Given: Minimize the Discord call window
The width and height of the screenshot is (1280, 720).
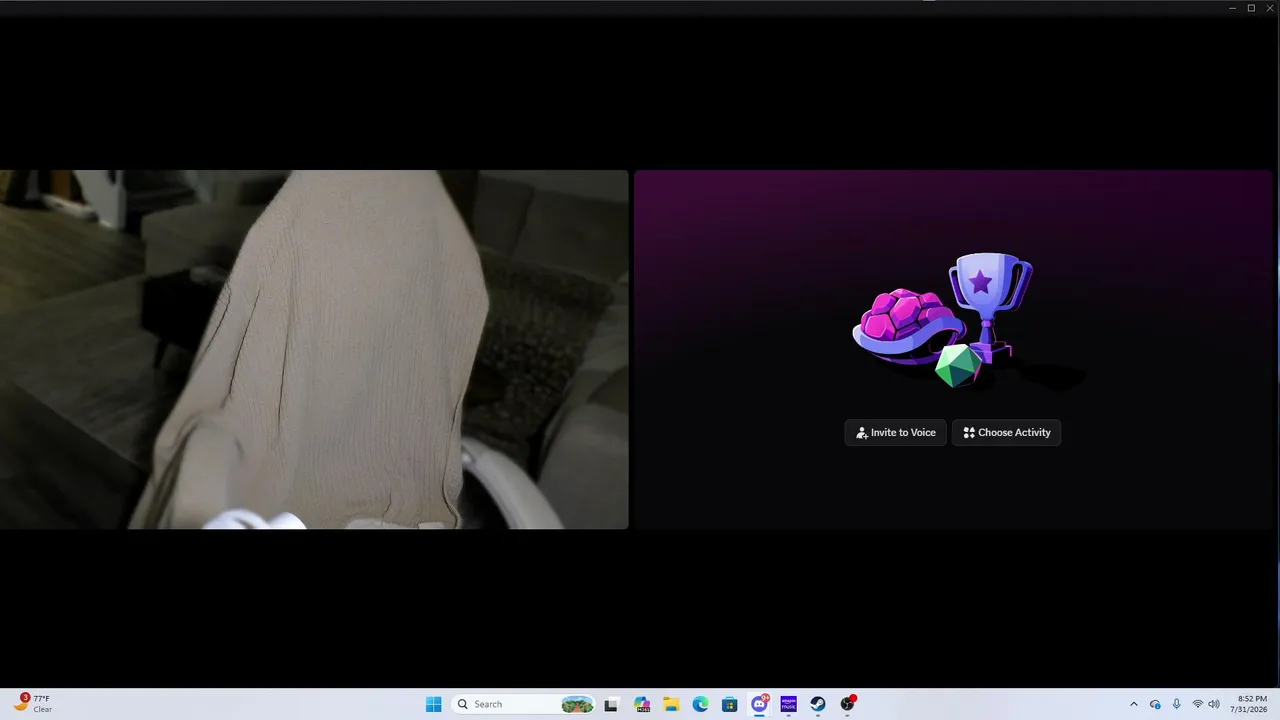Looking at the screenshot, I should click(x=1233, y=8).
